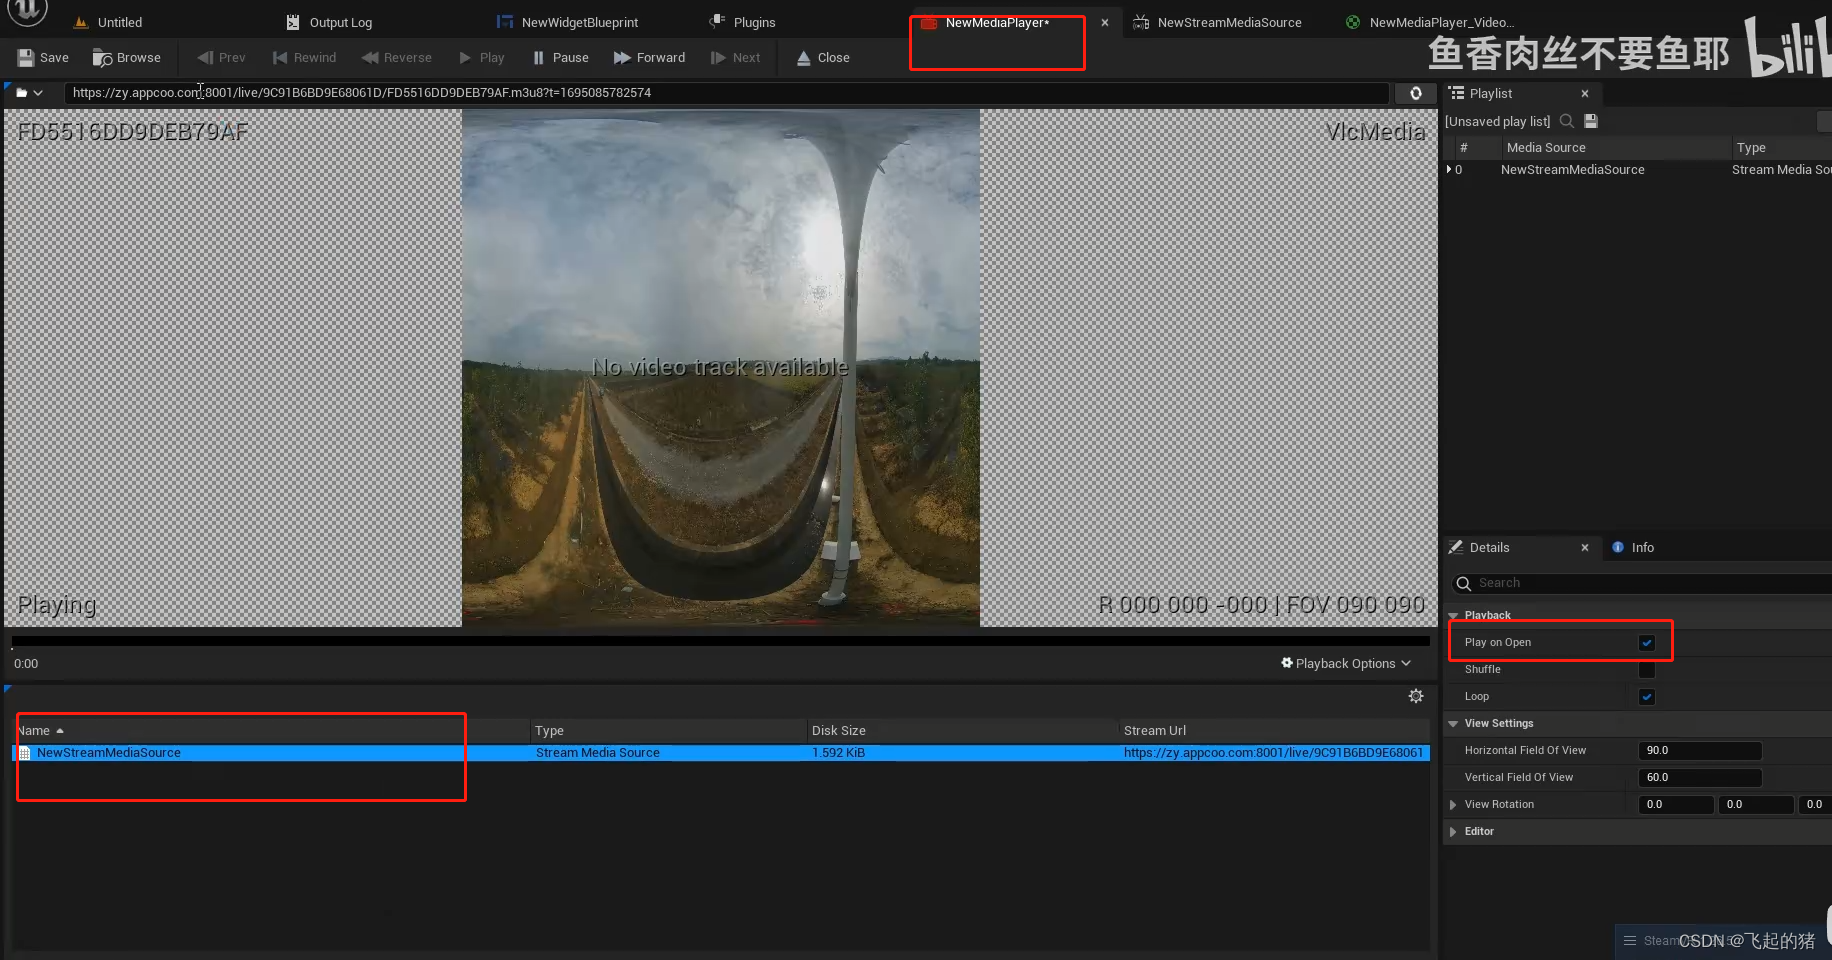Expand the View Rotation property
The width and height of the screenshot is (1832, 960).
[1453, 805]
